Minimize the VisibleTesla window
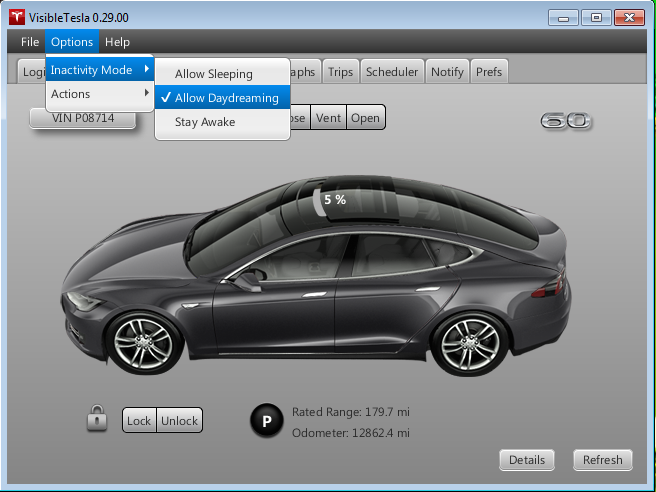The image size is (656, 492). coord(563,18)
